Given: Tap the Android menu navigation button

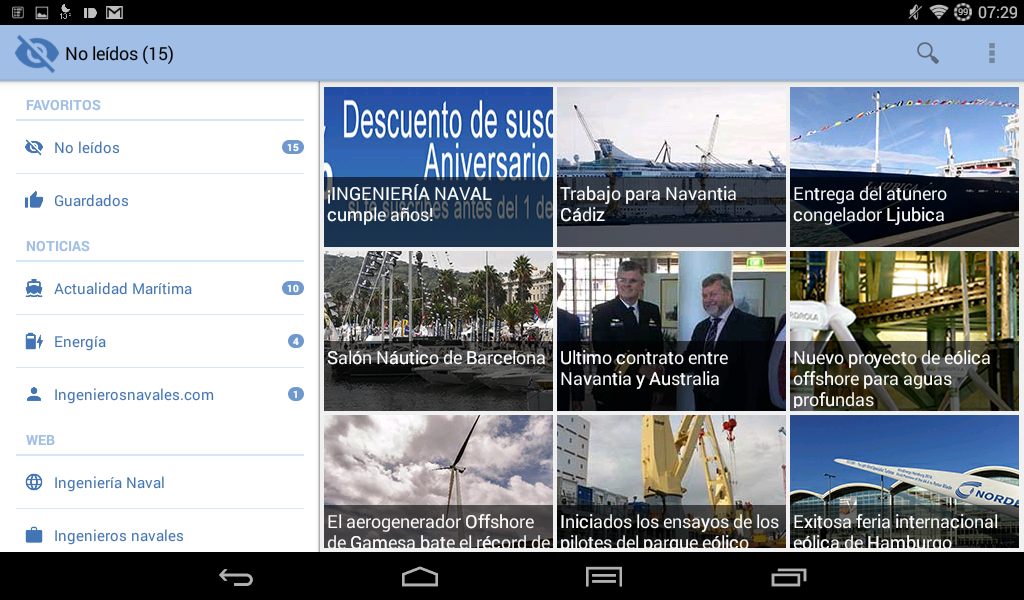Looking at the screenshot, I should [x=604, y=576].
